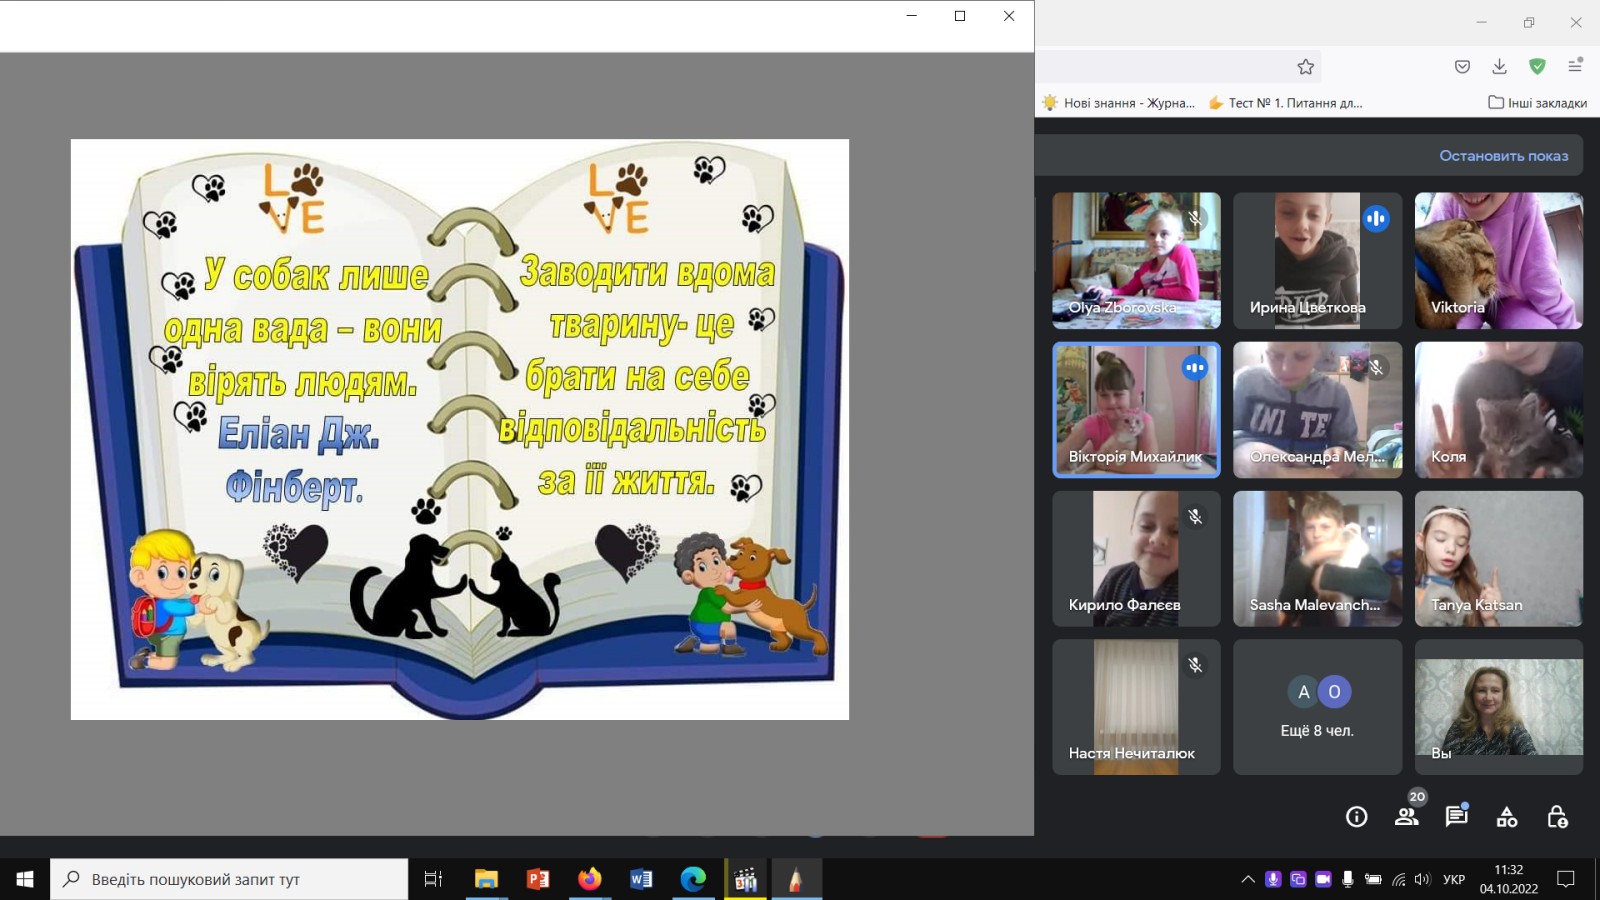The height and width of the screenshot is (900, 1600).
Task: Expand the 'Інші закладки' bookmarks folder
Action: tap(1537, 103)
